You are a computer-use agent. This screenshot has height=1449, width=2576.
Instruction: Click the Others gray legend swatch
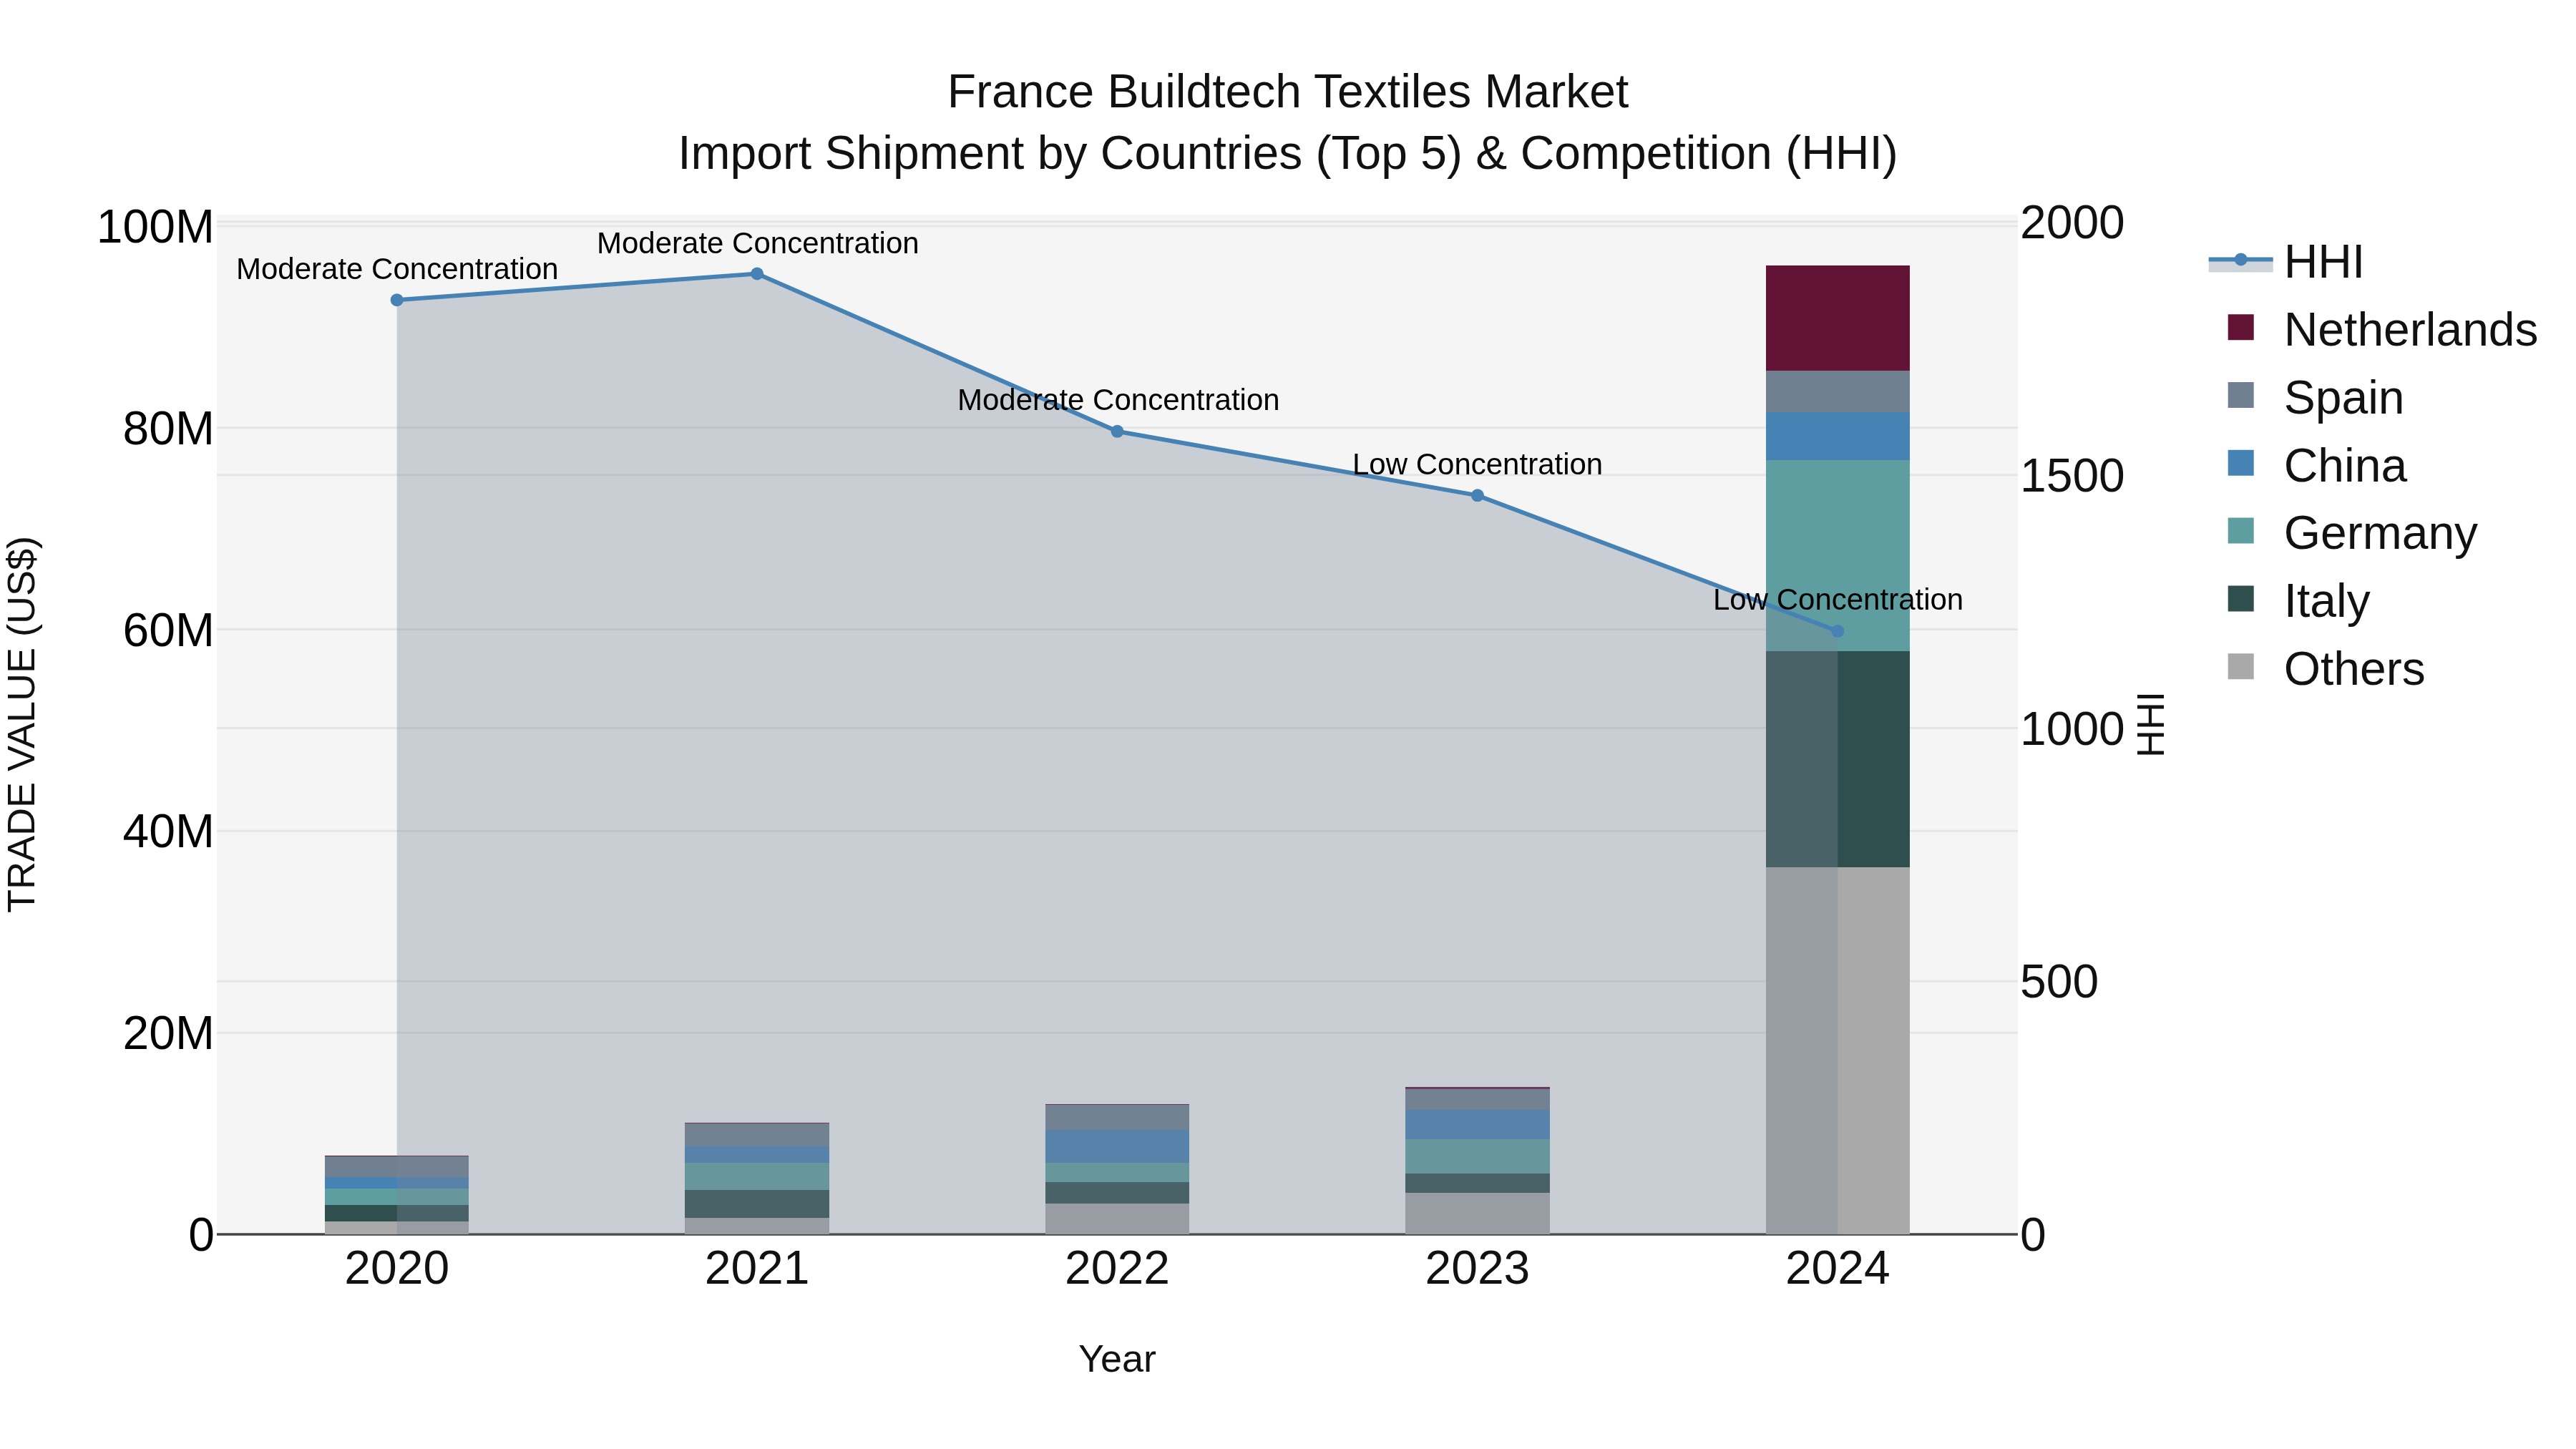pos(2241,666)
